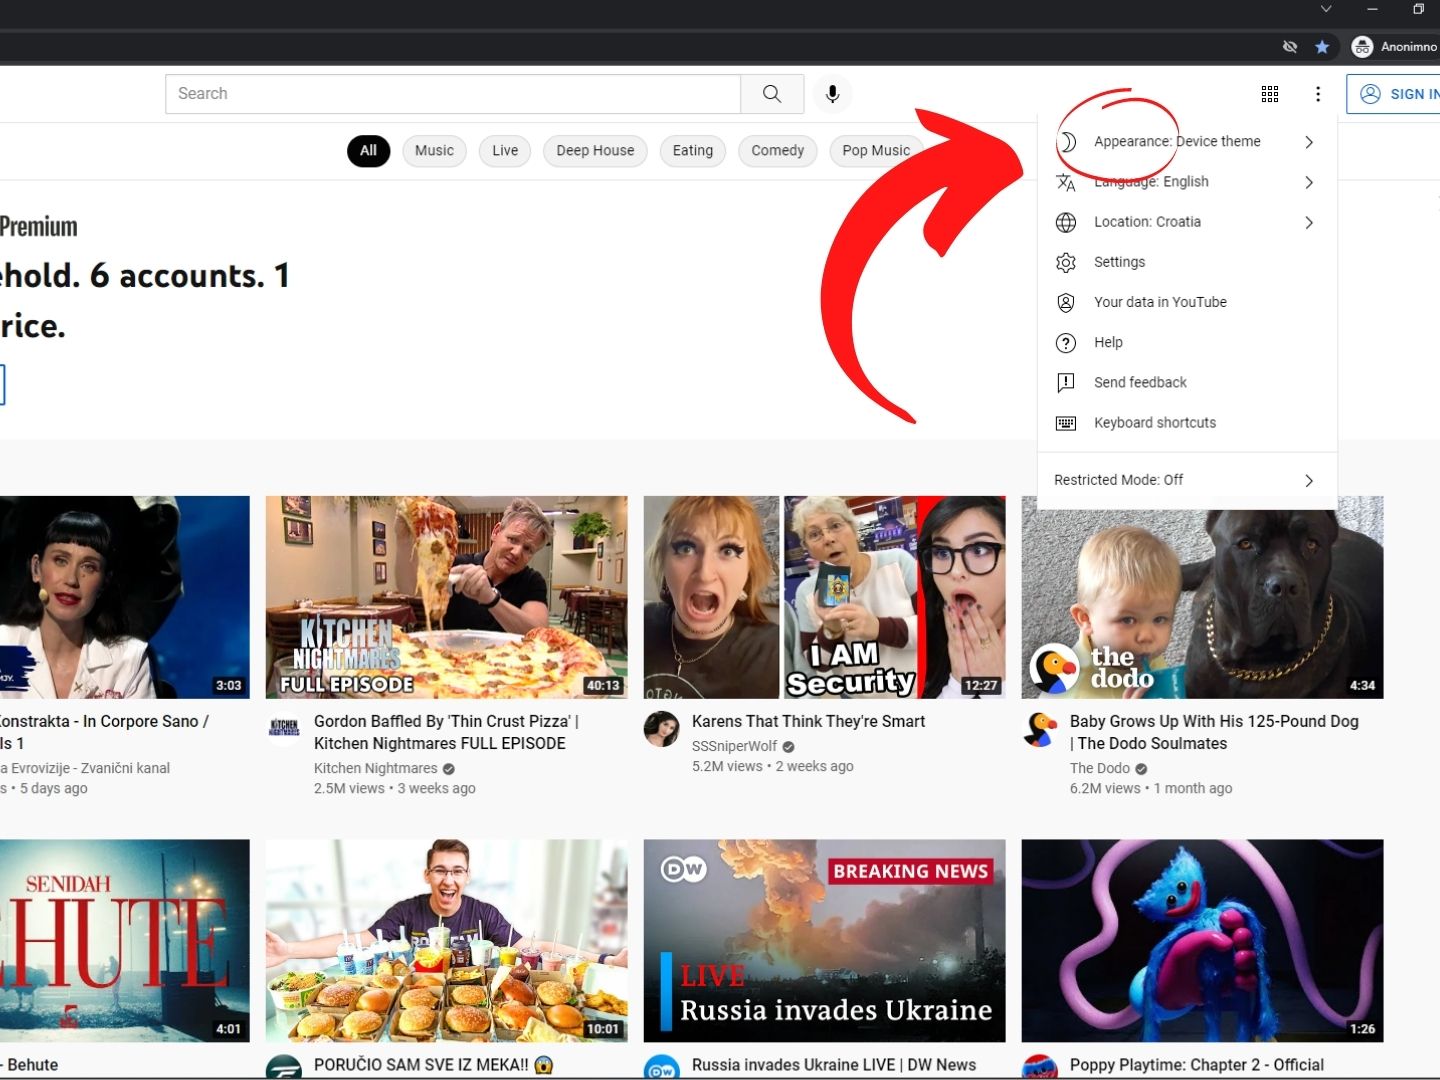Click the Language translate icon

1066,182
